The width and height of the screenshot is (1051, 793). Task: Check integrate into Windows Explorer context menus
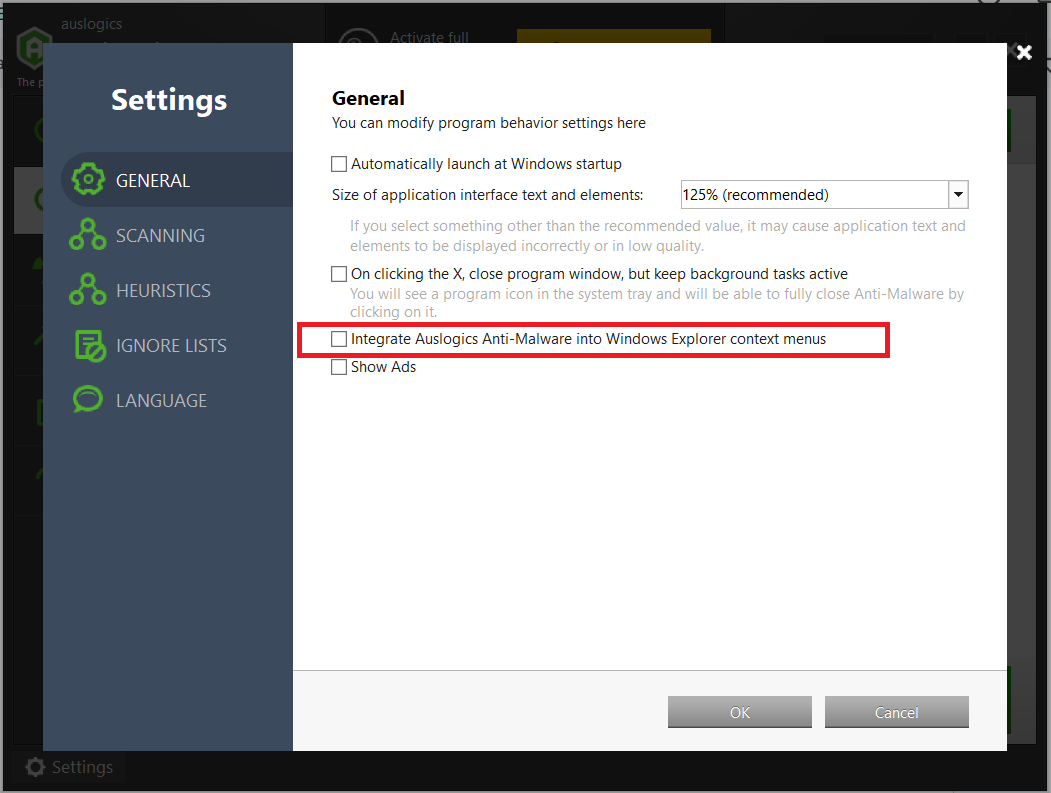click(338, 339)
